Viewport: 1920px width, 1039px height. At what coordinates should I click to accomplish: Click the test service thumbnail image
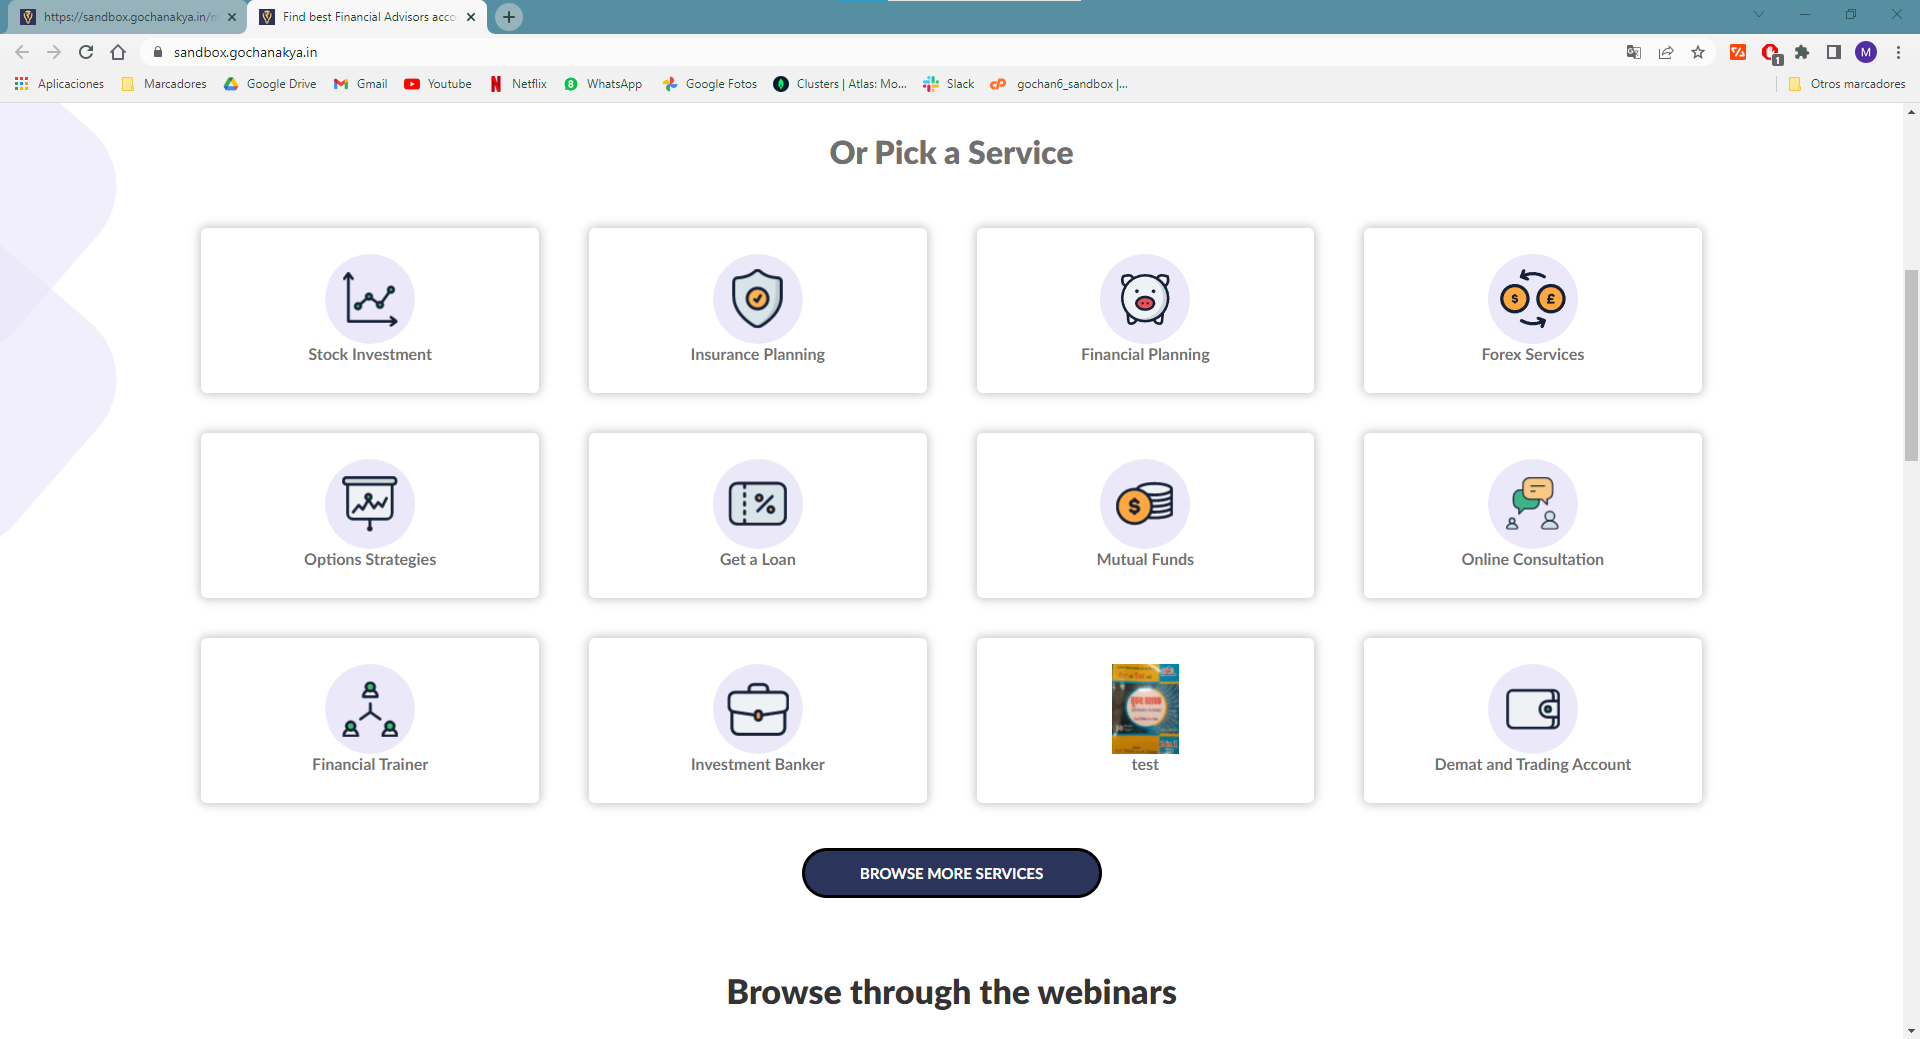click(x=1145, y=709)
